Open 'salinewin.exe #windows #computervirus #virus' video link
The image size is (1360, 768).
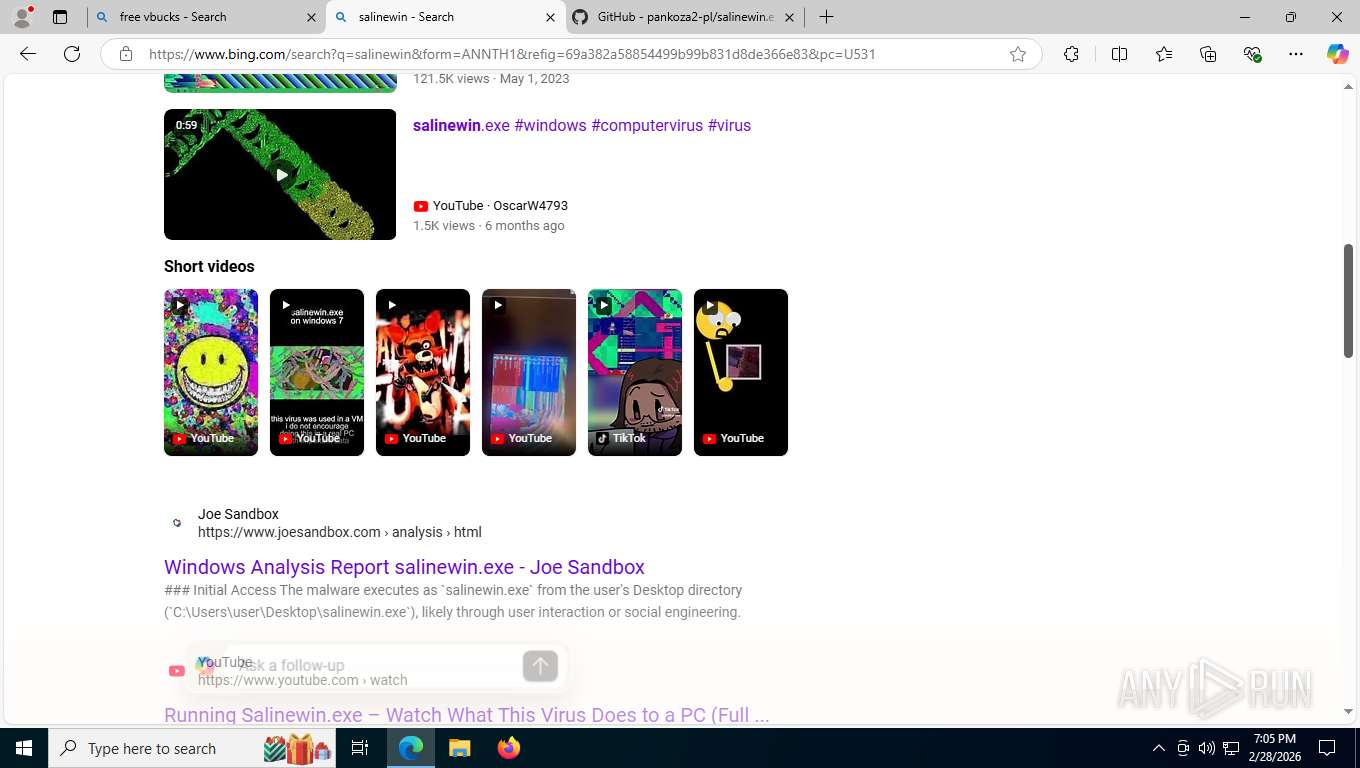tap(582, 125)
